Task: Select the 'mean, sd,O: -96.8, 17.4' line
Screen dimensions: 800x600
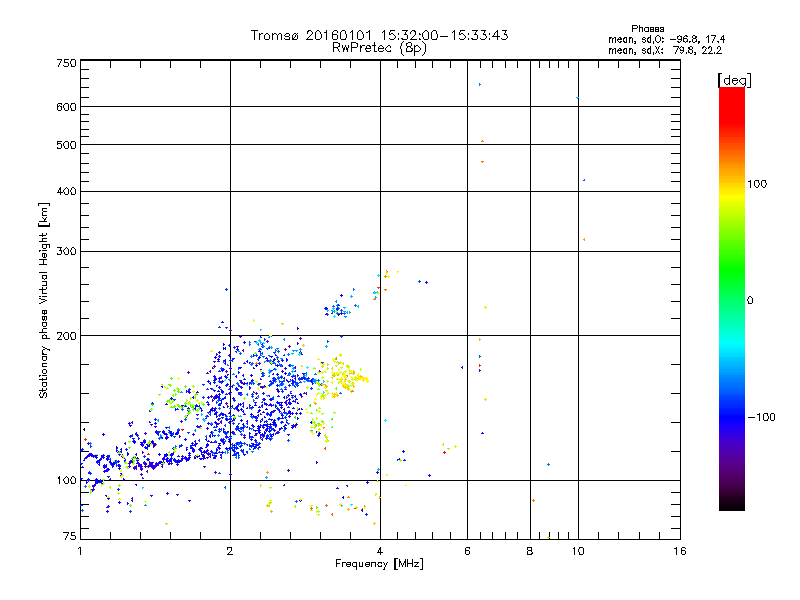Action: pyautogui.click(x=666, y=39)
